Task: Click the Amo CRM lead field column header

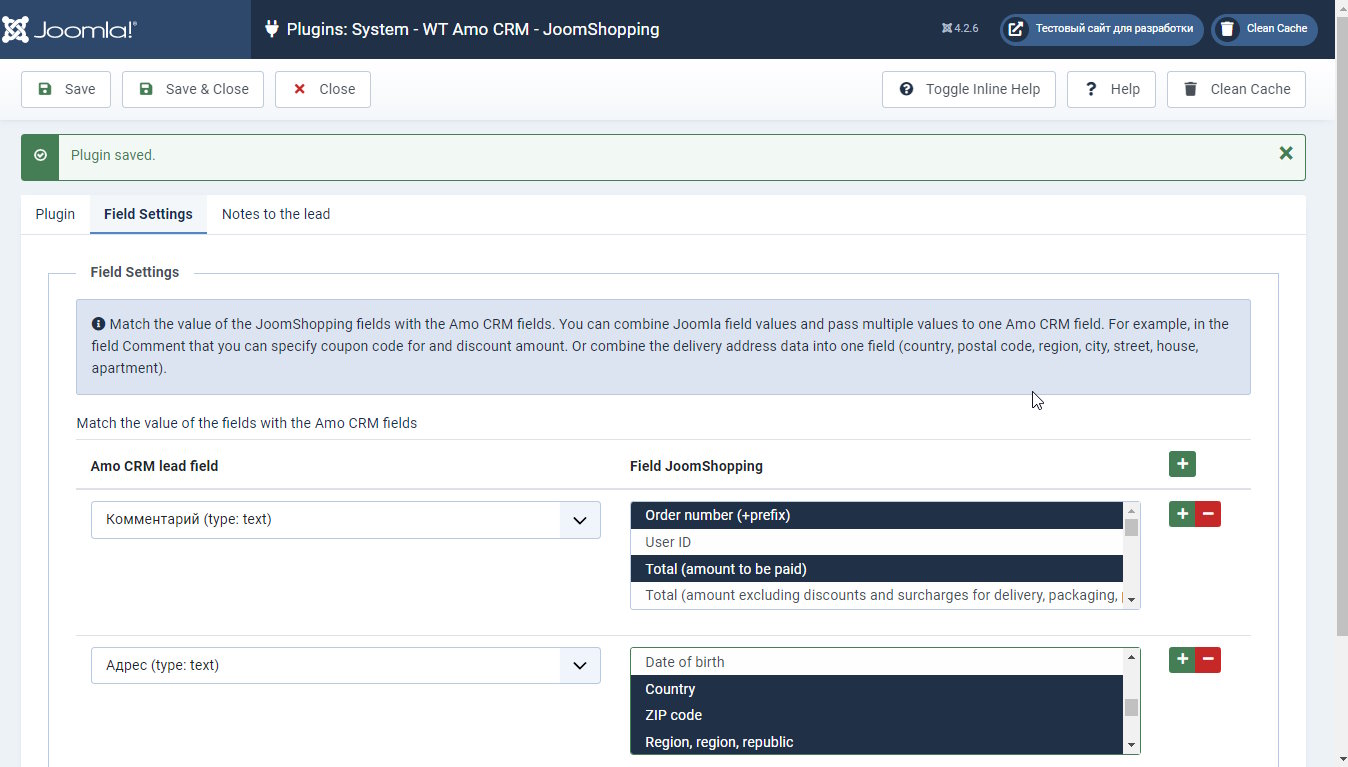Action: pos(154,466)
